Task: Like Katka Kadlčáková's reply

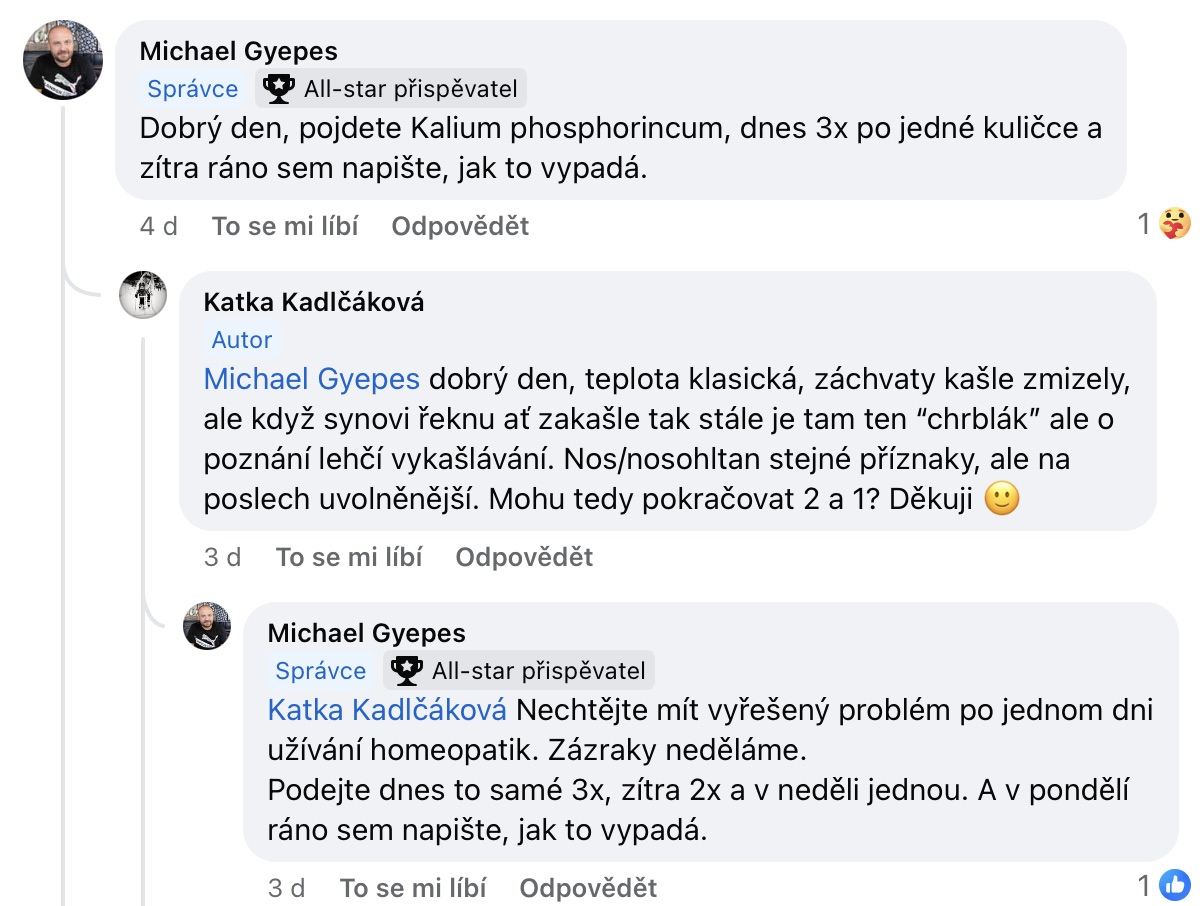Action: coord(349,557)
